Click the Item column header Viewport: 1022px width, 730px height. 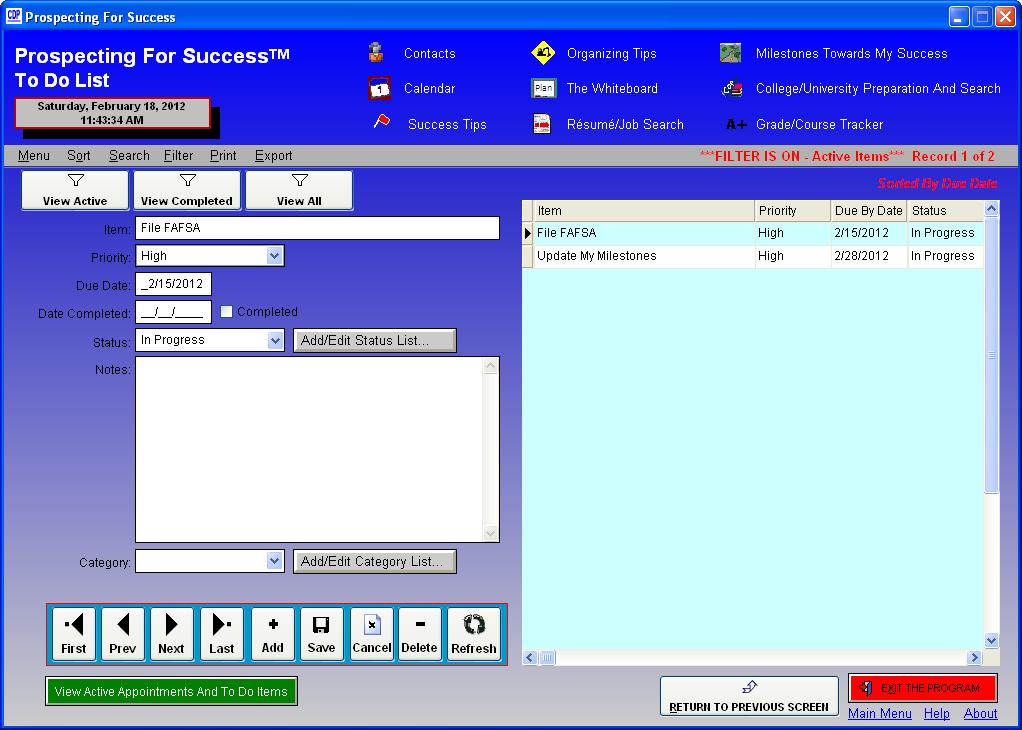coord(644,211)
